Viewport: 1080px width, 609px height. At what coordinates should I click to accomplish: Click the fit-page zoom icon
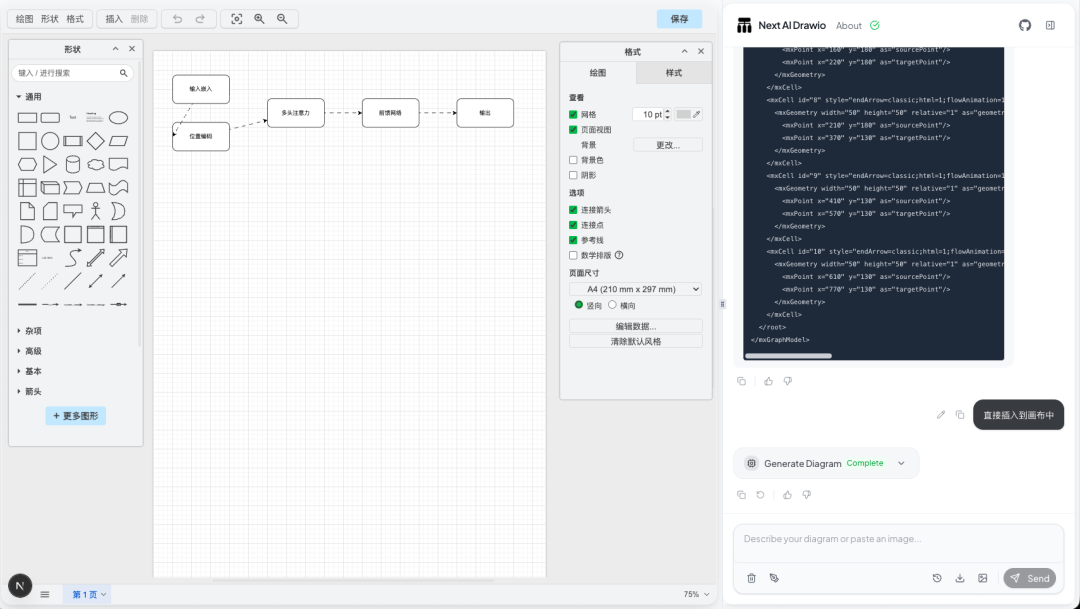pyautogui.click(x=236, y=19)
